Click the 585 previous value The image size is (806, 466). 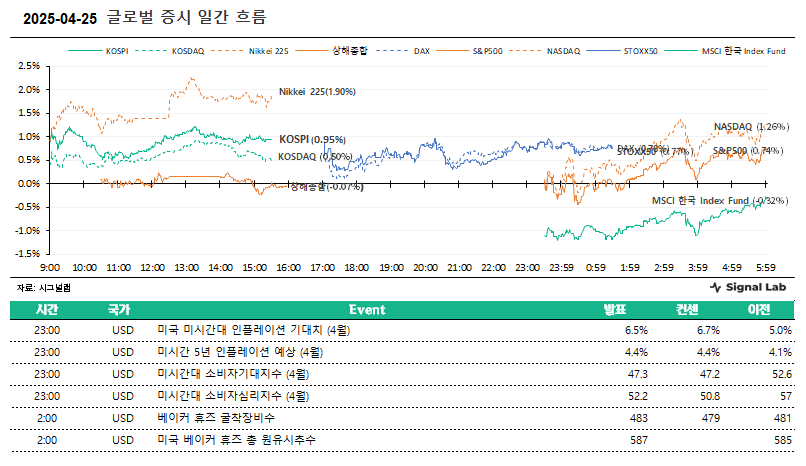[x=783, y=440]
